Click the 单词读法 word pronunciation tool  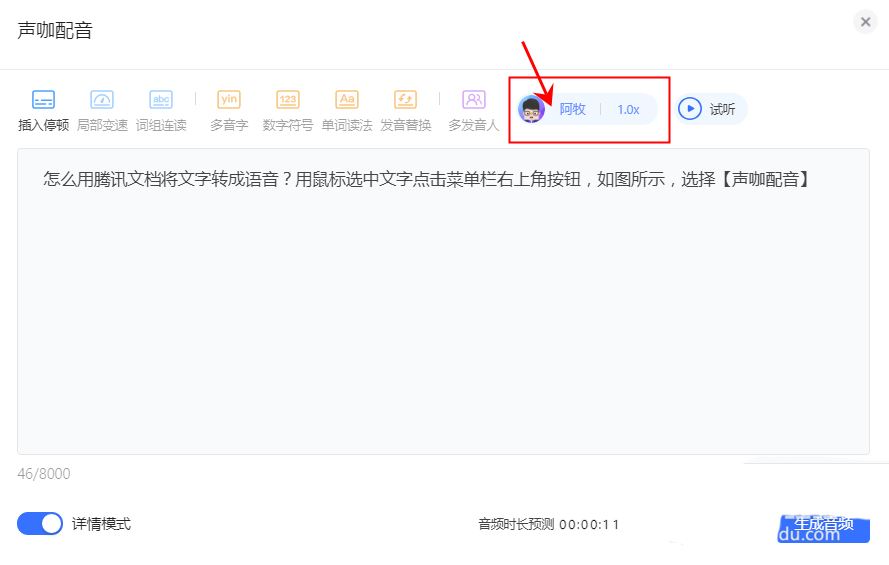(x=347, y=111)
